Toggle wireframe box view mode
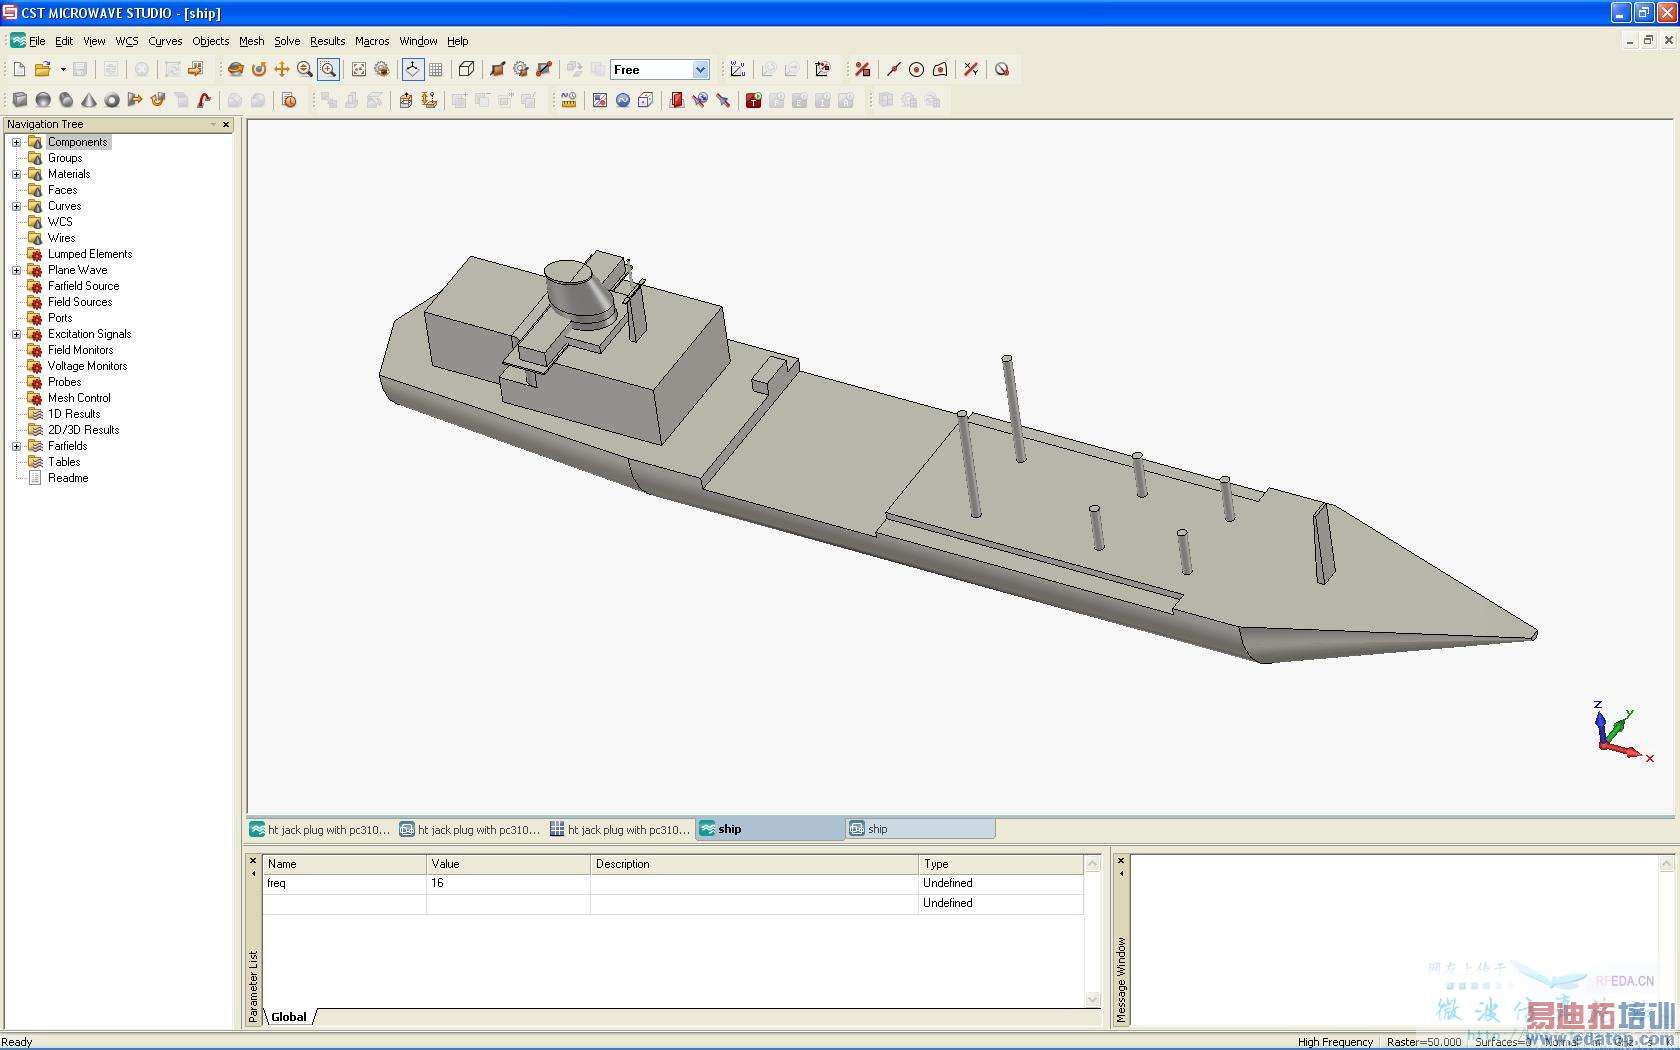The height and width of the screenshot is (1050, 1680). [466, 69]
